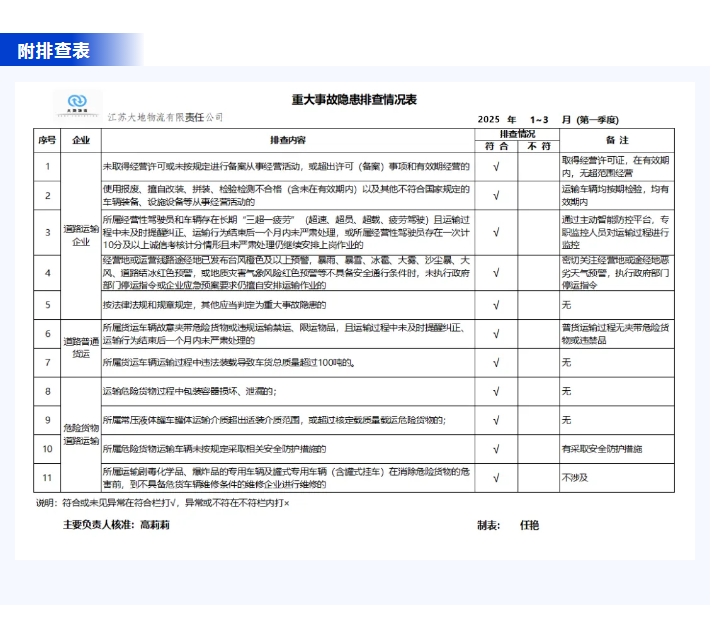Click row 8 content starting '运输危险货物过程中'

190,391
